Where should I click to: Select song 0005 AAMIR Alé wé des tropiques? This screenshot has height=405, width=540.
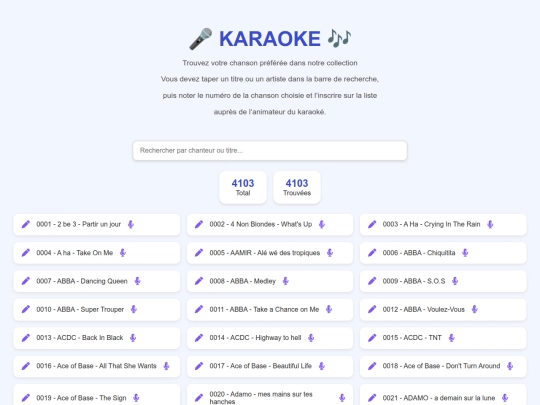coord(270,253)
